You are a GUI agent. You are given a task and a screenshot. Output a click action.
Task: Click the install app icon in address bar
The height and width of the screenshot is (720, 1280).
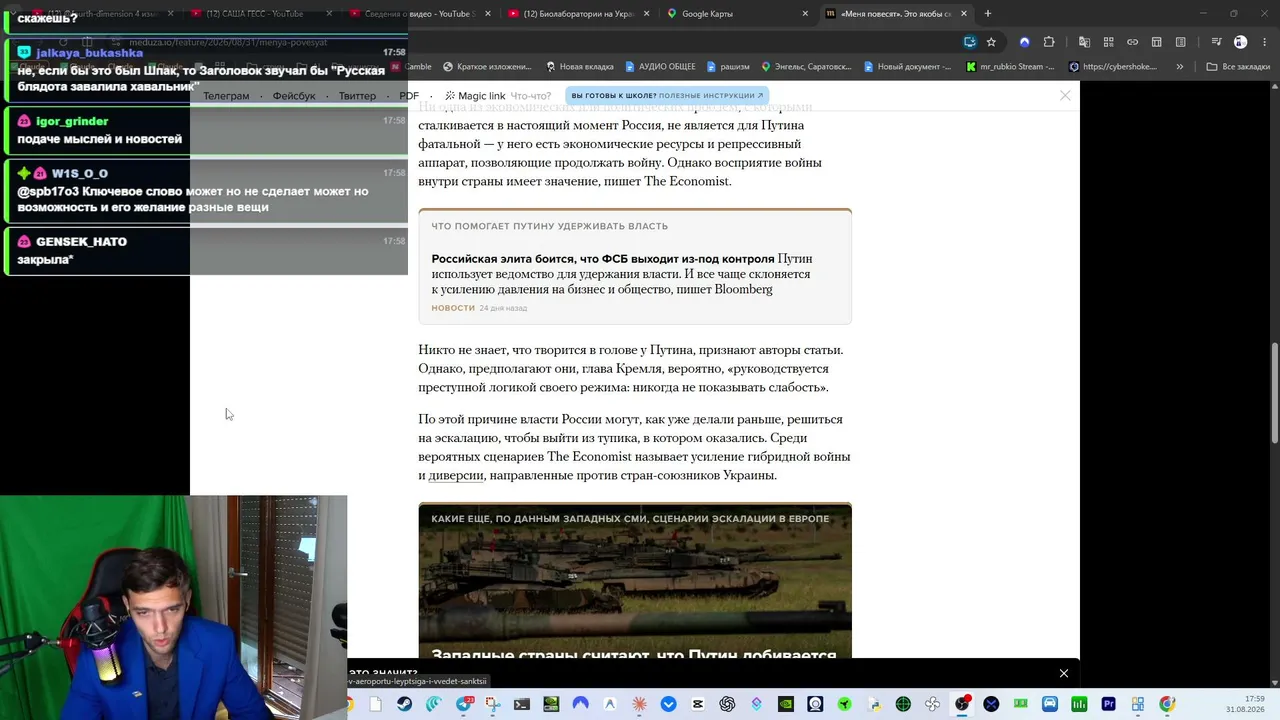970,42
